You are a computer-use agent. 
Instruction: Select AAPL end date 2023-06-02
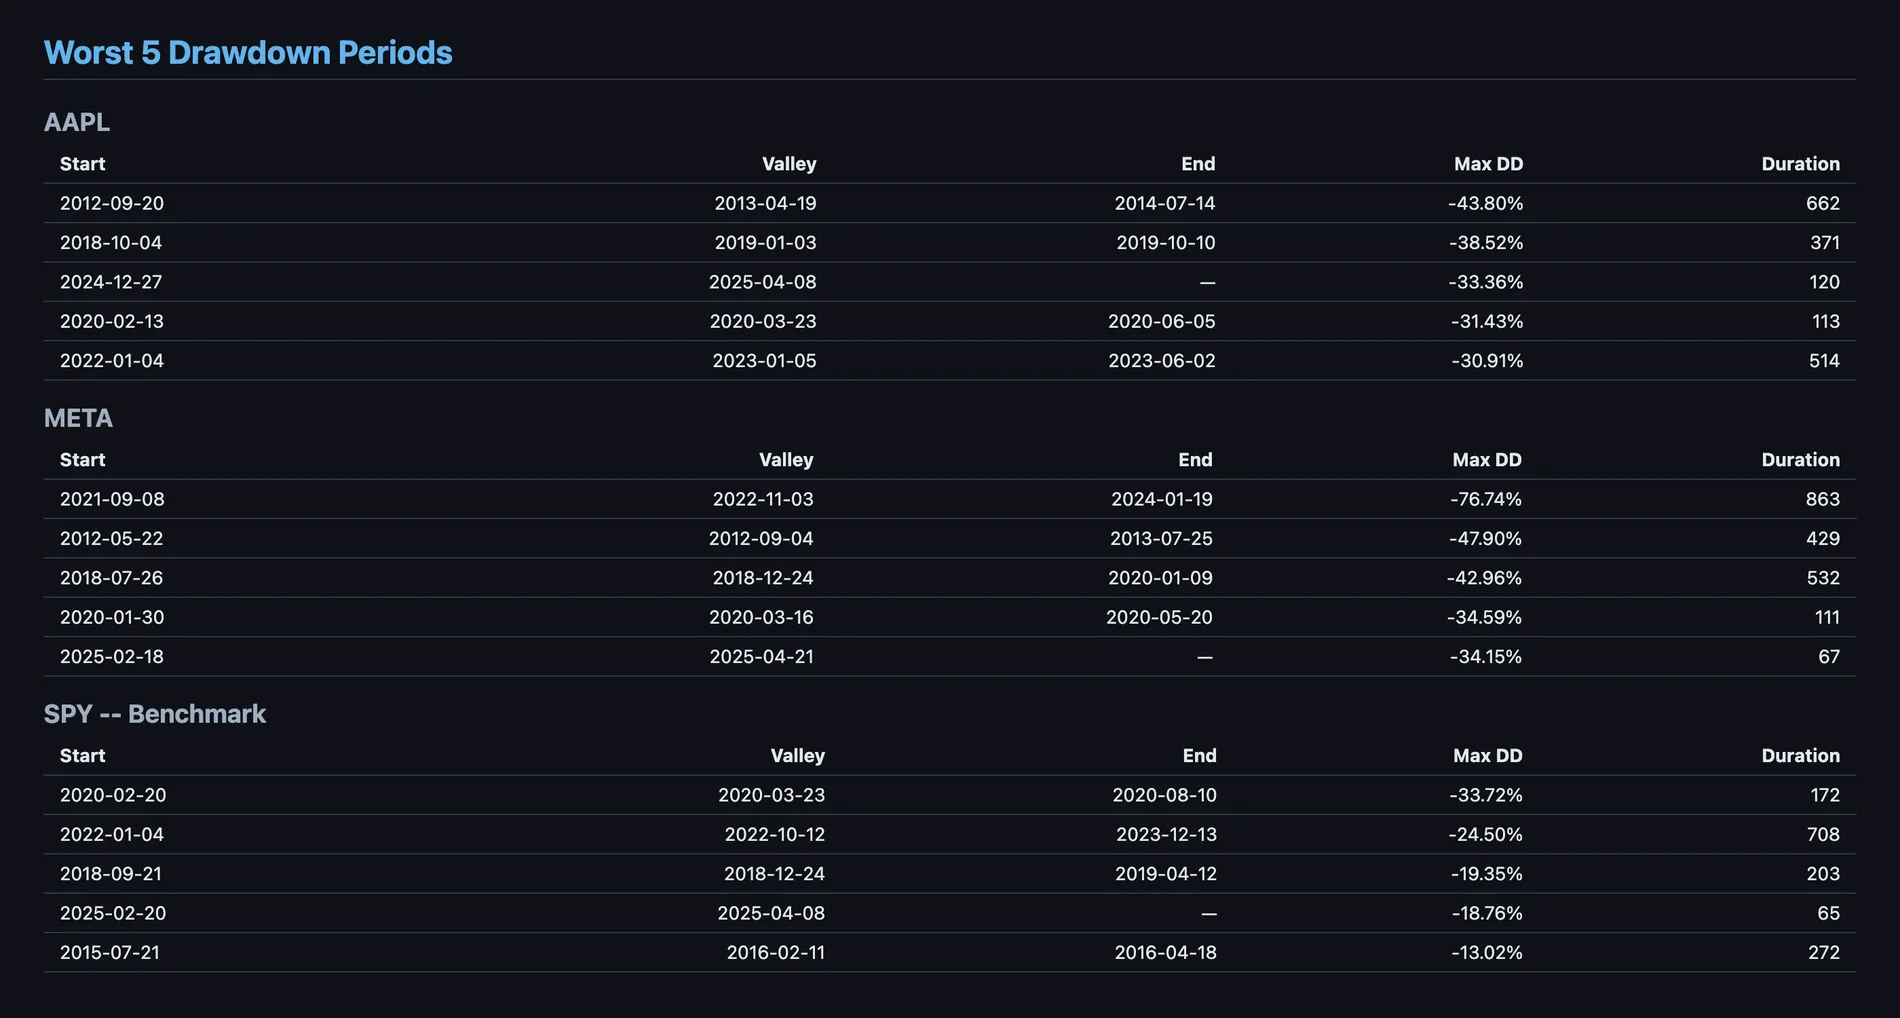point(1162,361)
